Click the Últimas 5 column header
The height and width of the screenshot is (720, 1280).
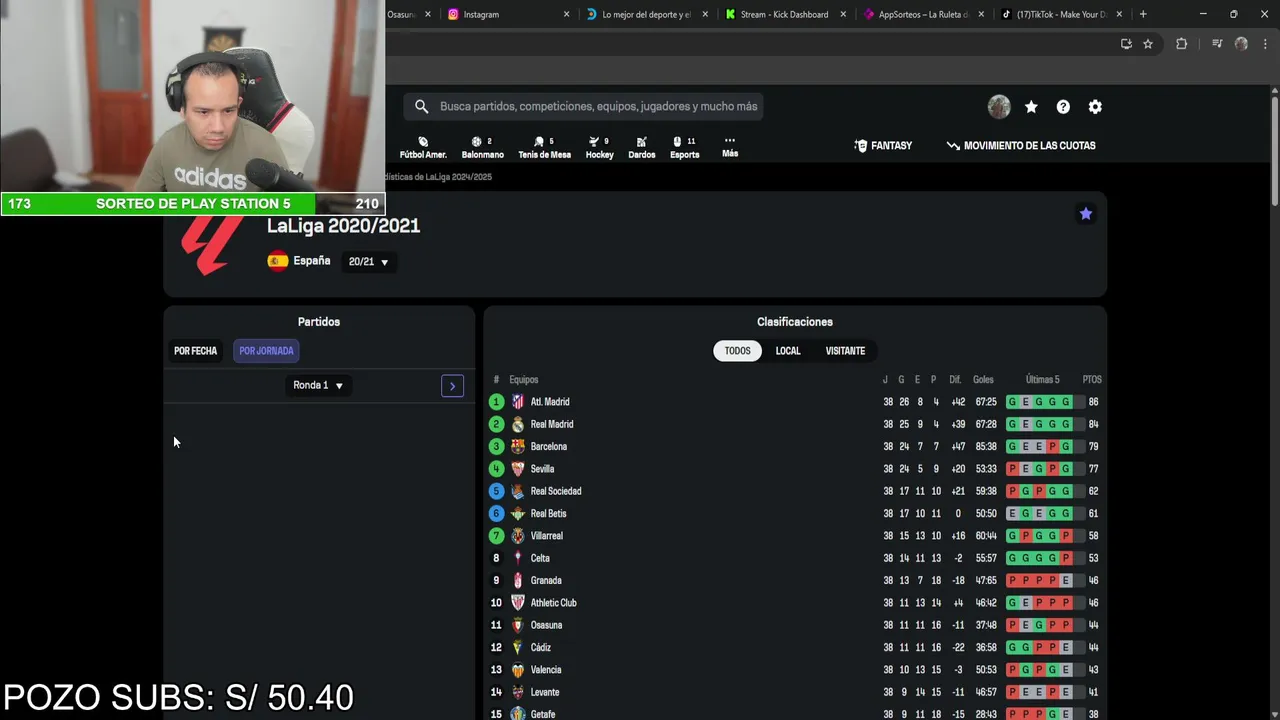point(1042,380)
